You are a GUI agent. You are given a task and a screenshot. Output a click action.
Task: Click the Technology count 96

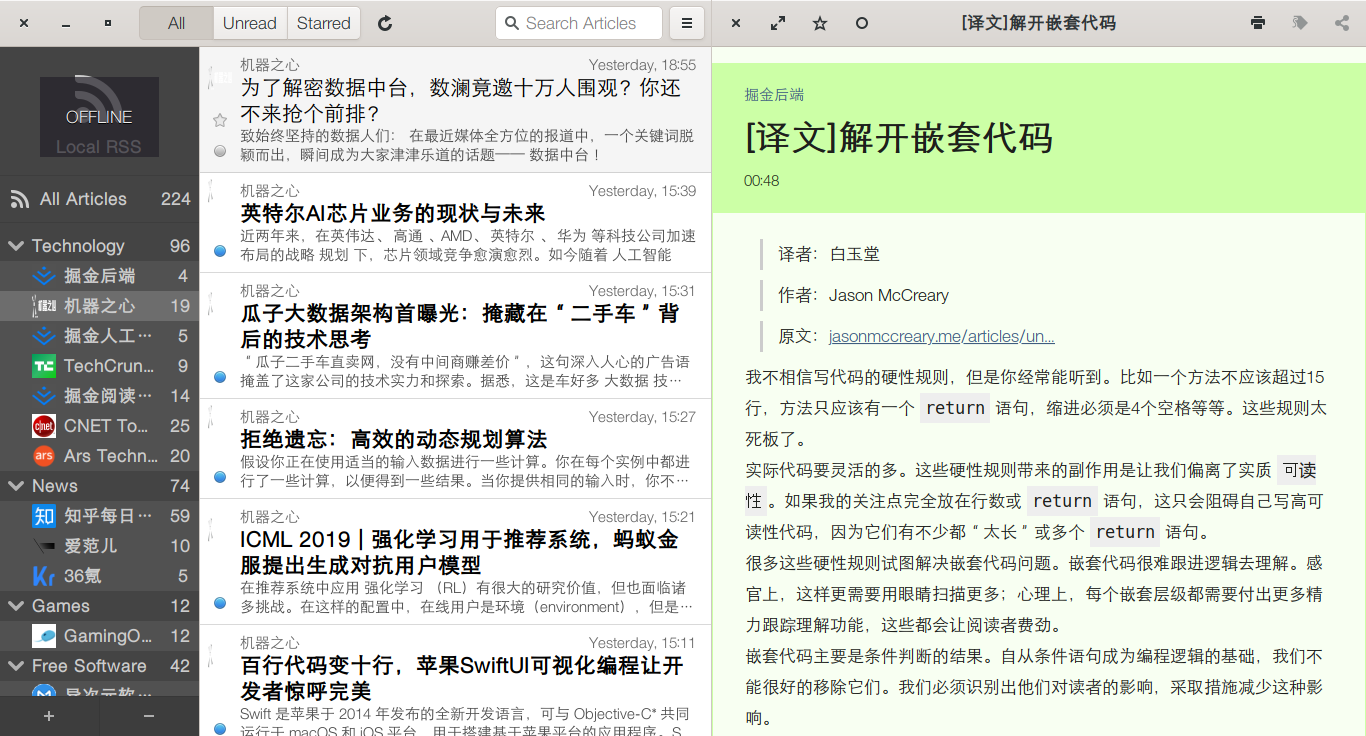180,246
